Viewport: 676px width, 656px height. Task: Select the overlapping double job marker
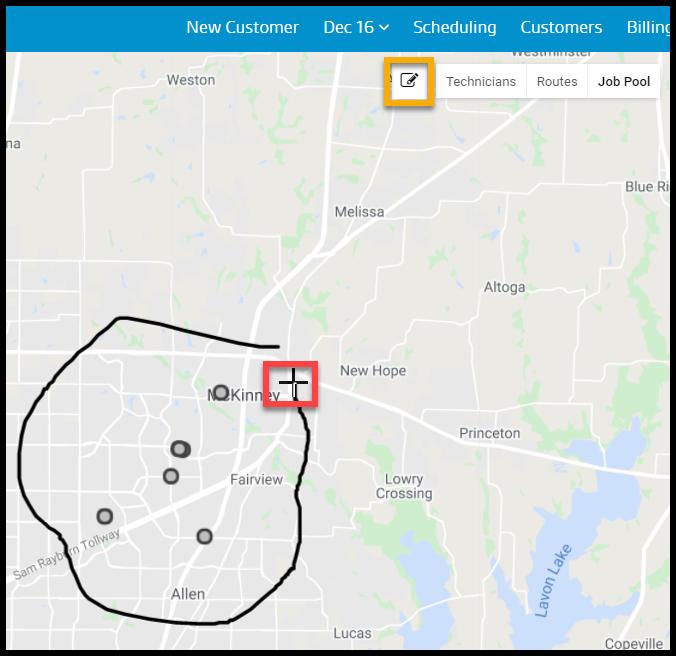click(x=181, y=449)
